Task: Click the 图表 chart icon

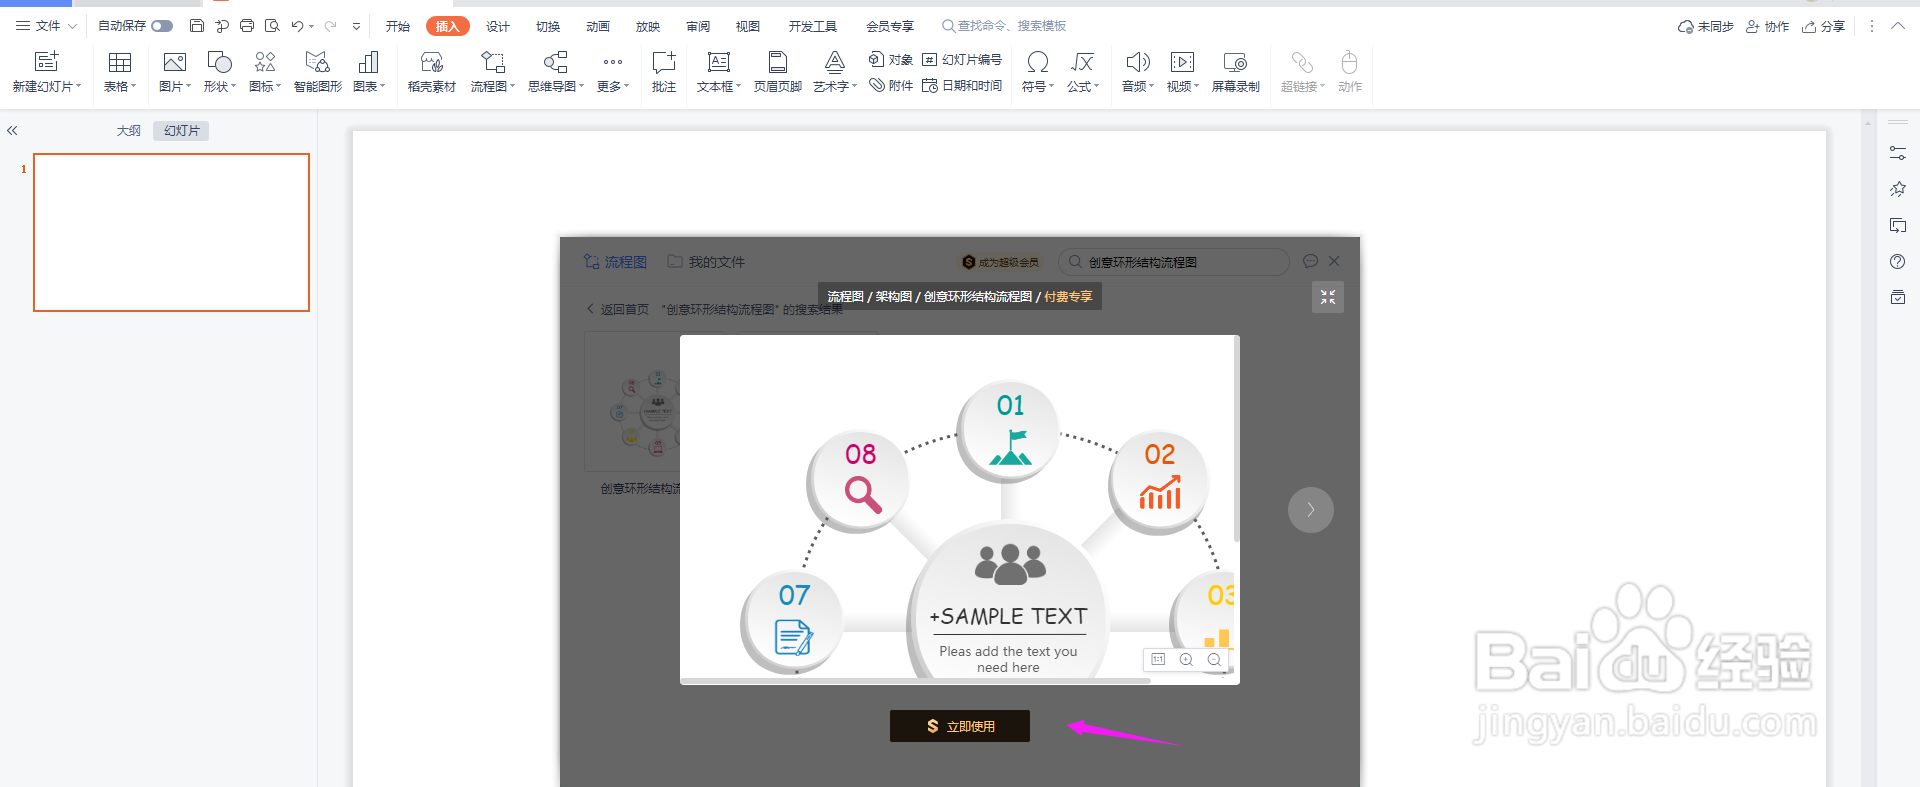Action: pyautogui.click(x=368, y=62)
